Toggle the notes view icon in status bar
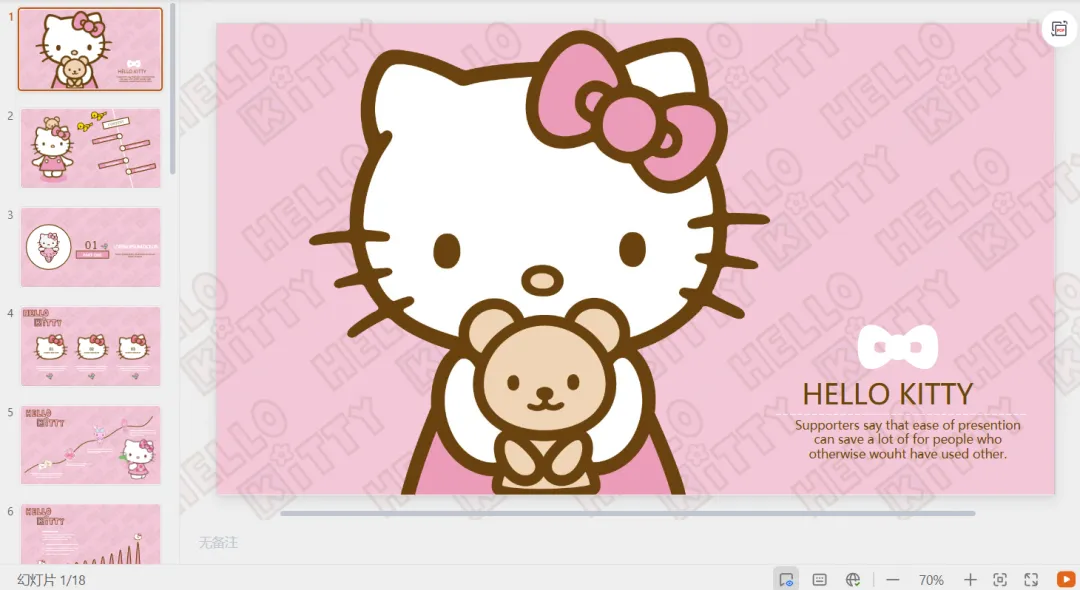This screenshot has width=1080, height=590. tap(786, 580)
